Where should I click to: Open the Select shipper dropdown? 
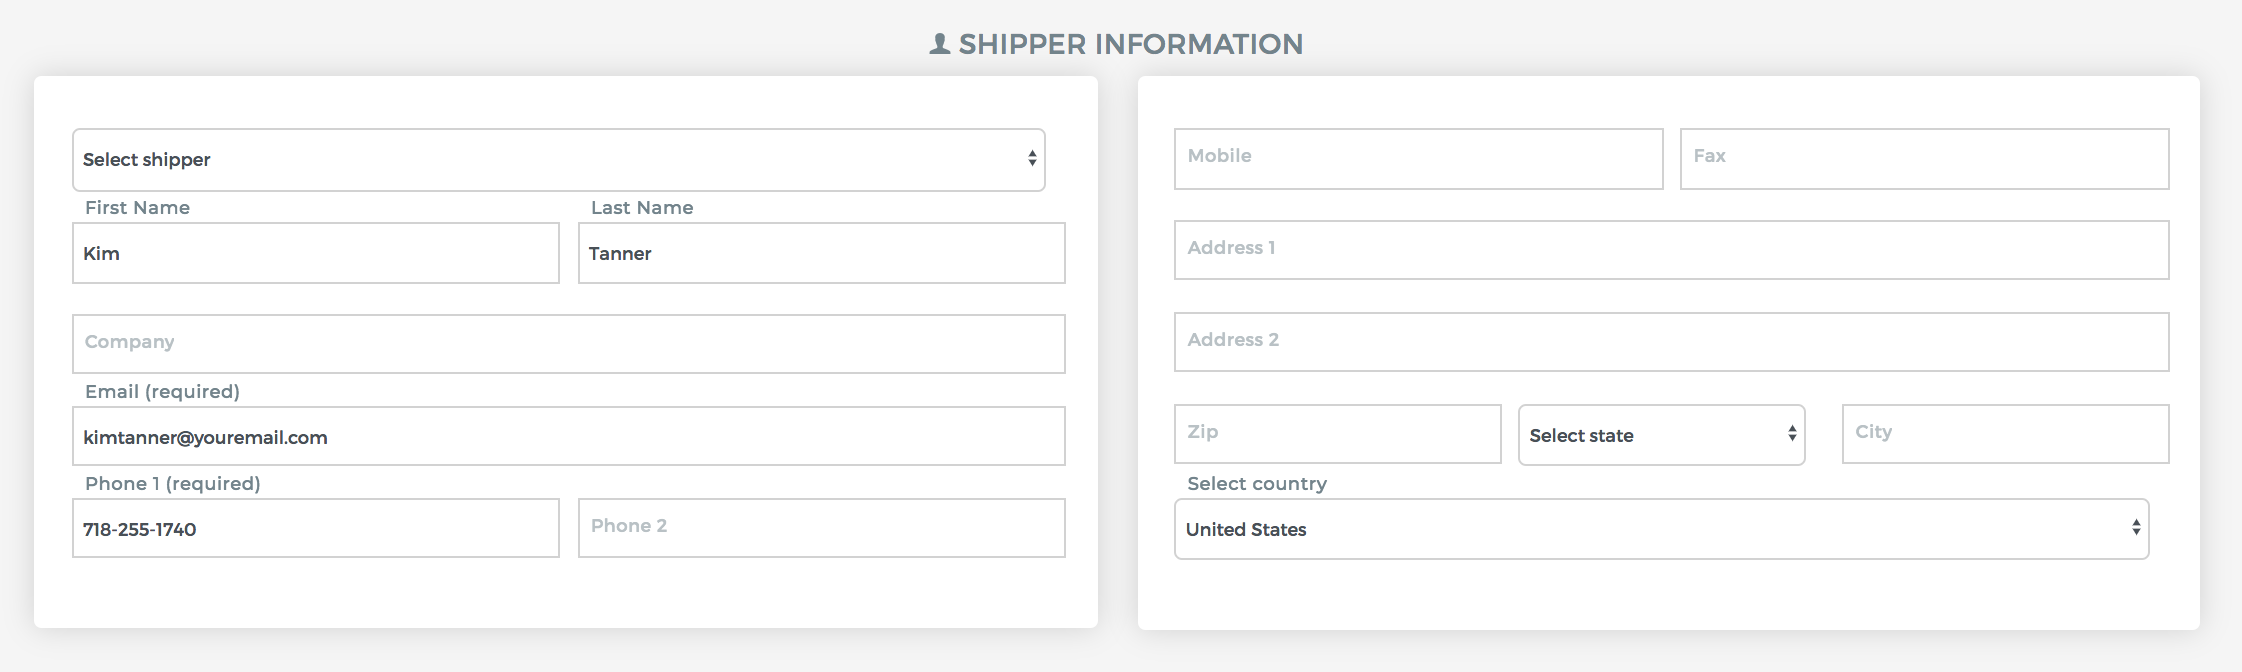(559, 160)
